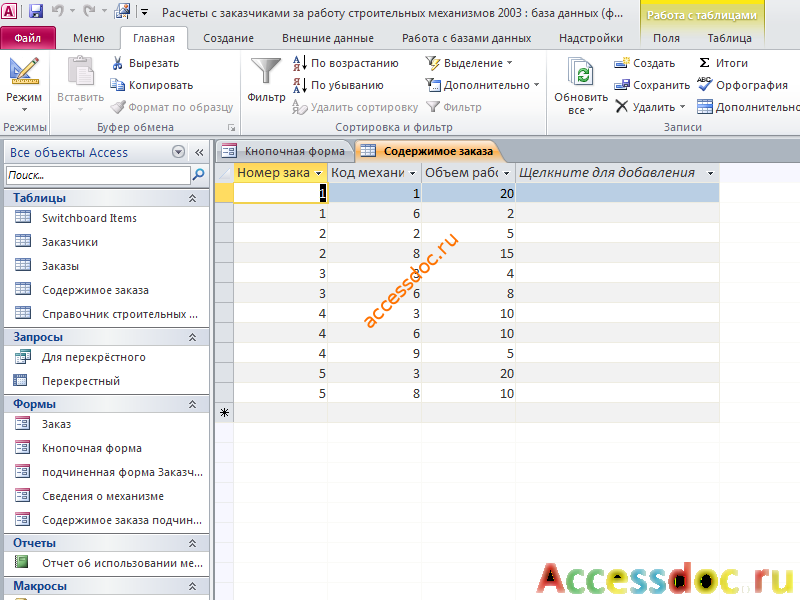Open the Switchboard Items table
Image resolution: width=800 pixels, height=600 pixels.
click(x=89, y=218)
